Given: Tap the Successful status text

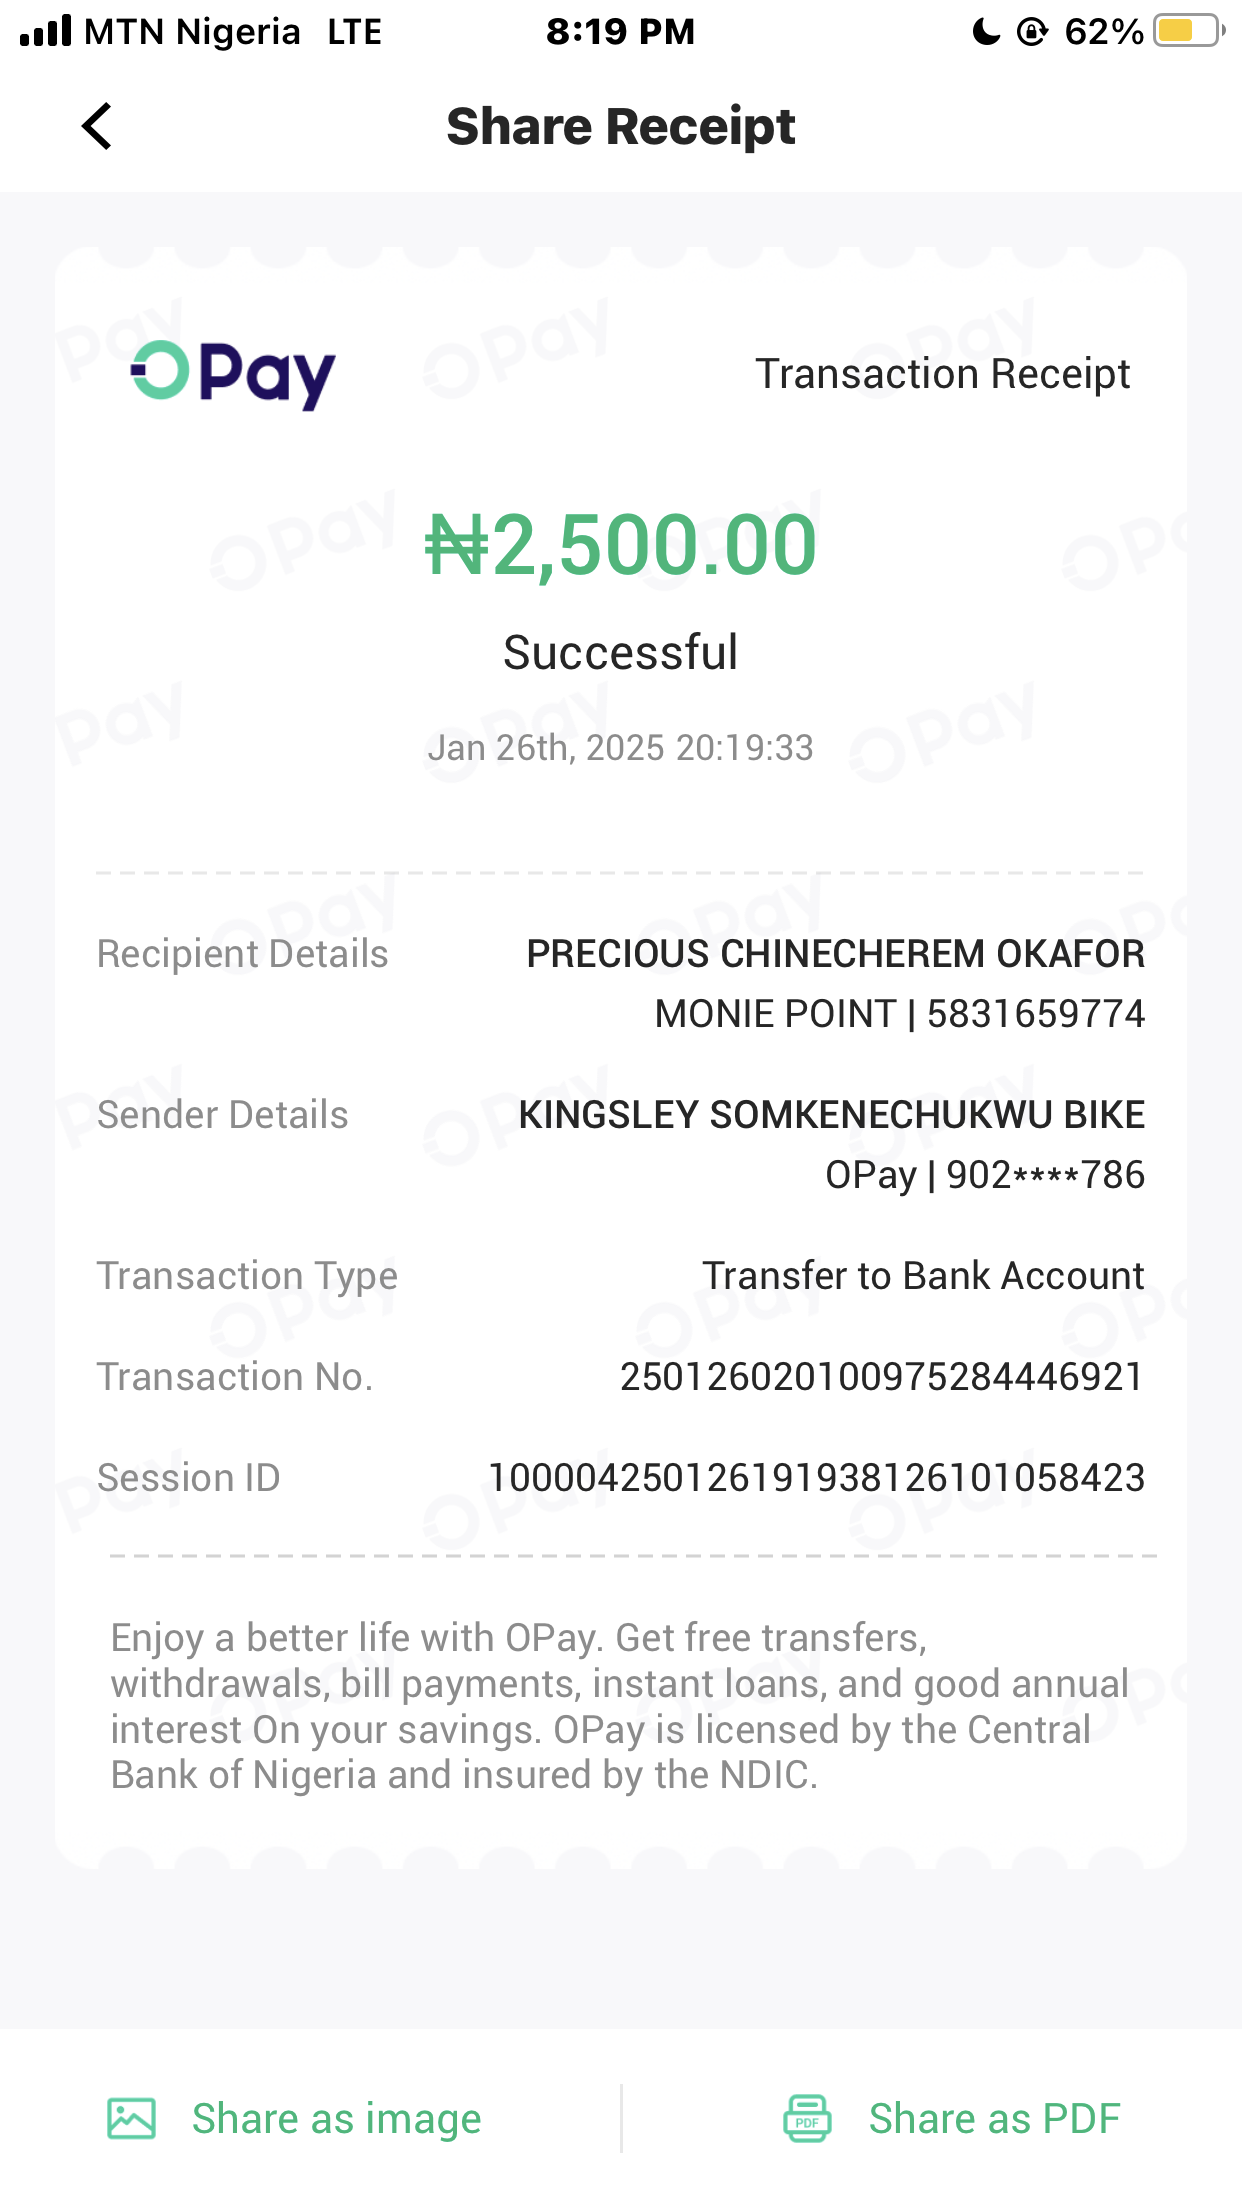Looking at the screenshot, I should [620, 653].
